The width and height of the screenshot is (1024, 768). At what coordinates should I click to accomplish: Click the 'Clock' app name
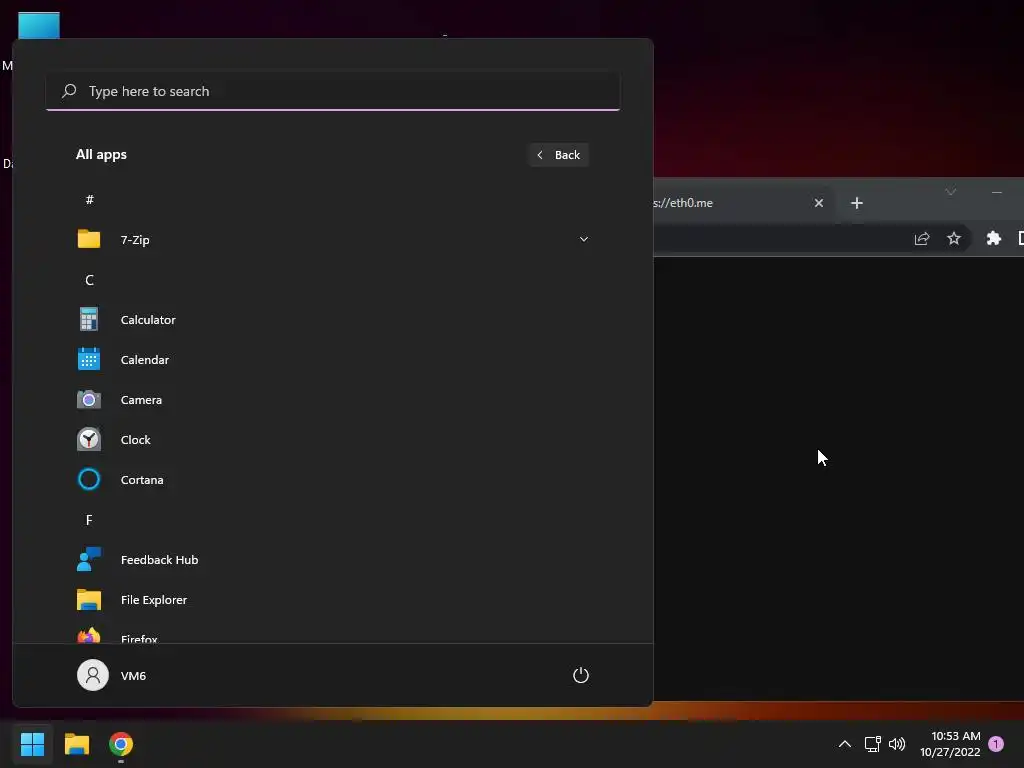tap(136, 440)
